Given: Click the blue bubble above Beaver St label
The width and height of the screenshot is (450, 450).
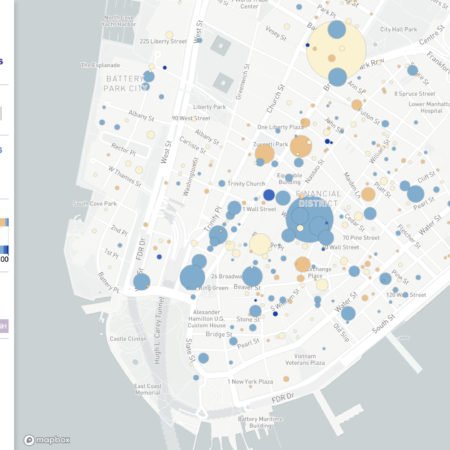Looking at the screenshot, I should tap(252, 276).
